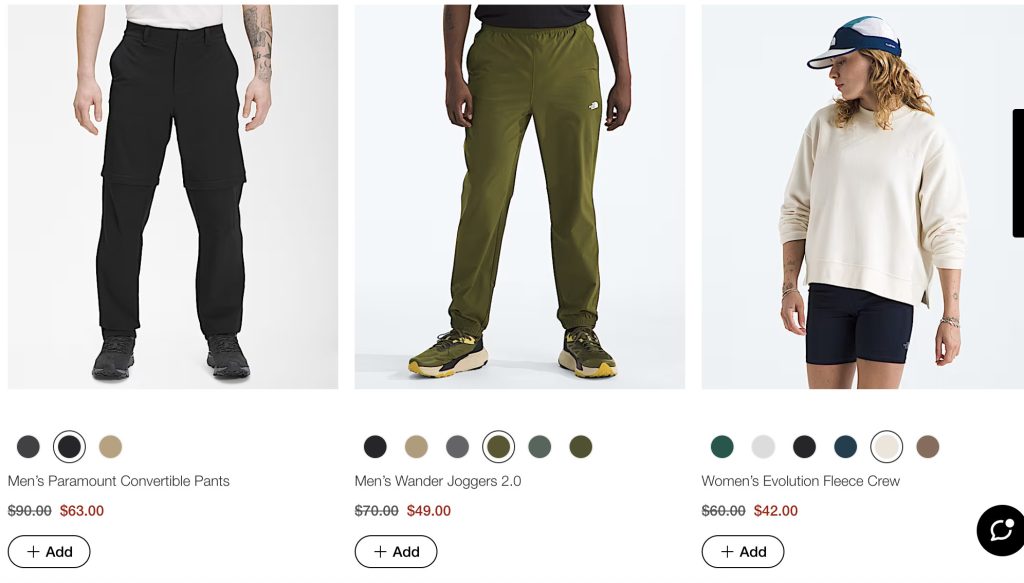Select dark gray swatch for Paramount Convertible Pants
The width and height of the screenshot is (1024, 583).
pos(28,447)
